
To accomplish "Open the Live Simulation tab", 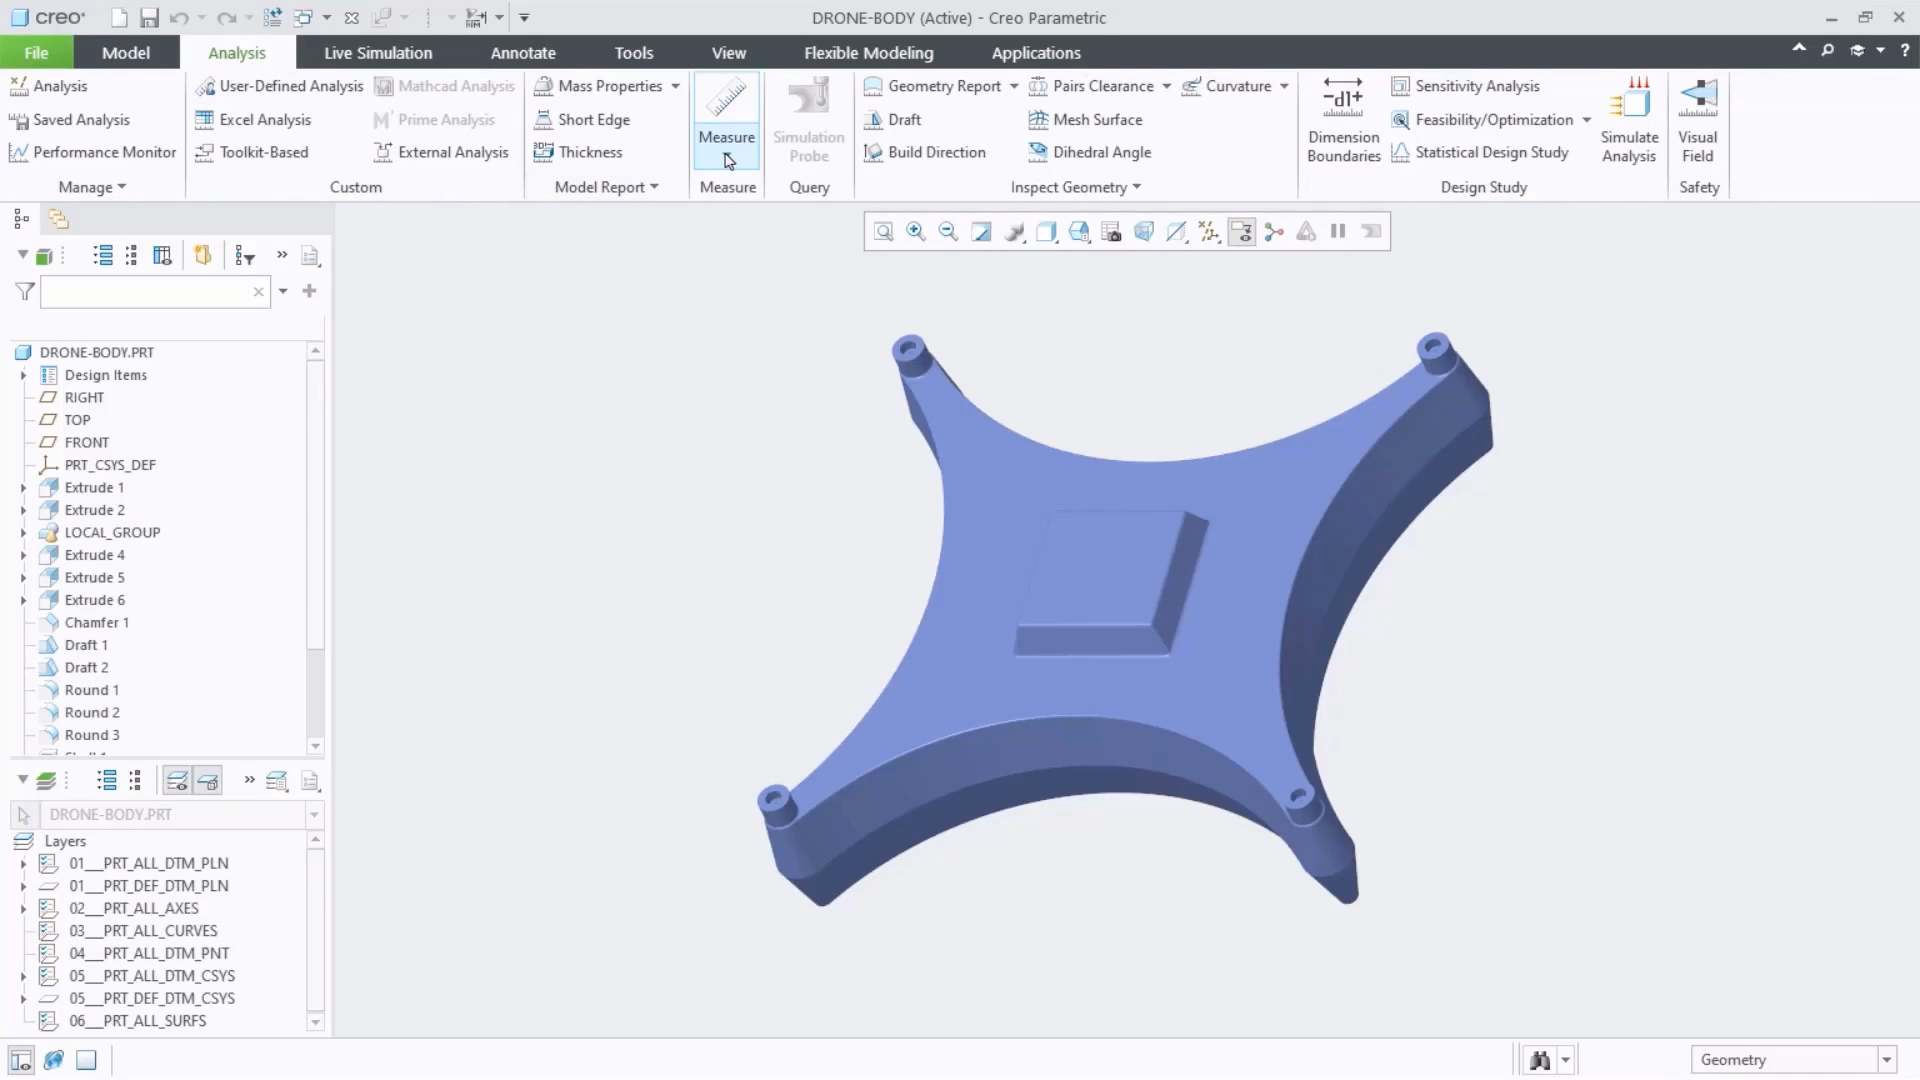I will pos(378,53).
